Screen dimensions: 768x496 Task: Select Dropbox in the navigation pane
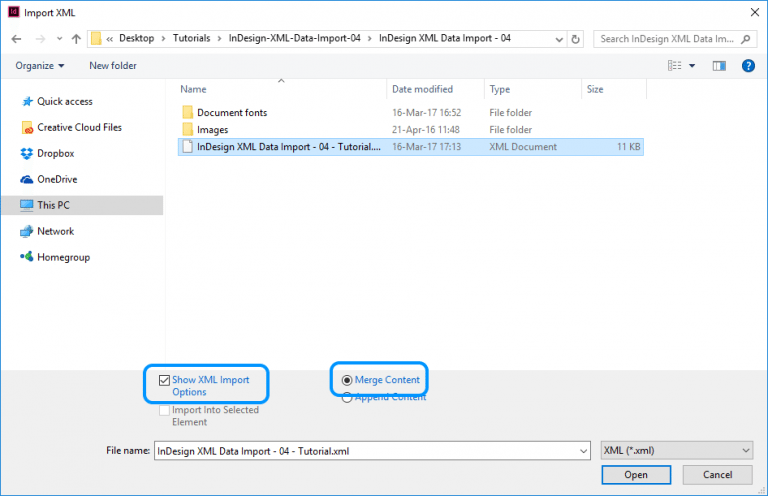(x=55, y=153)
